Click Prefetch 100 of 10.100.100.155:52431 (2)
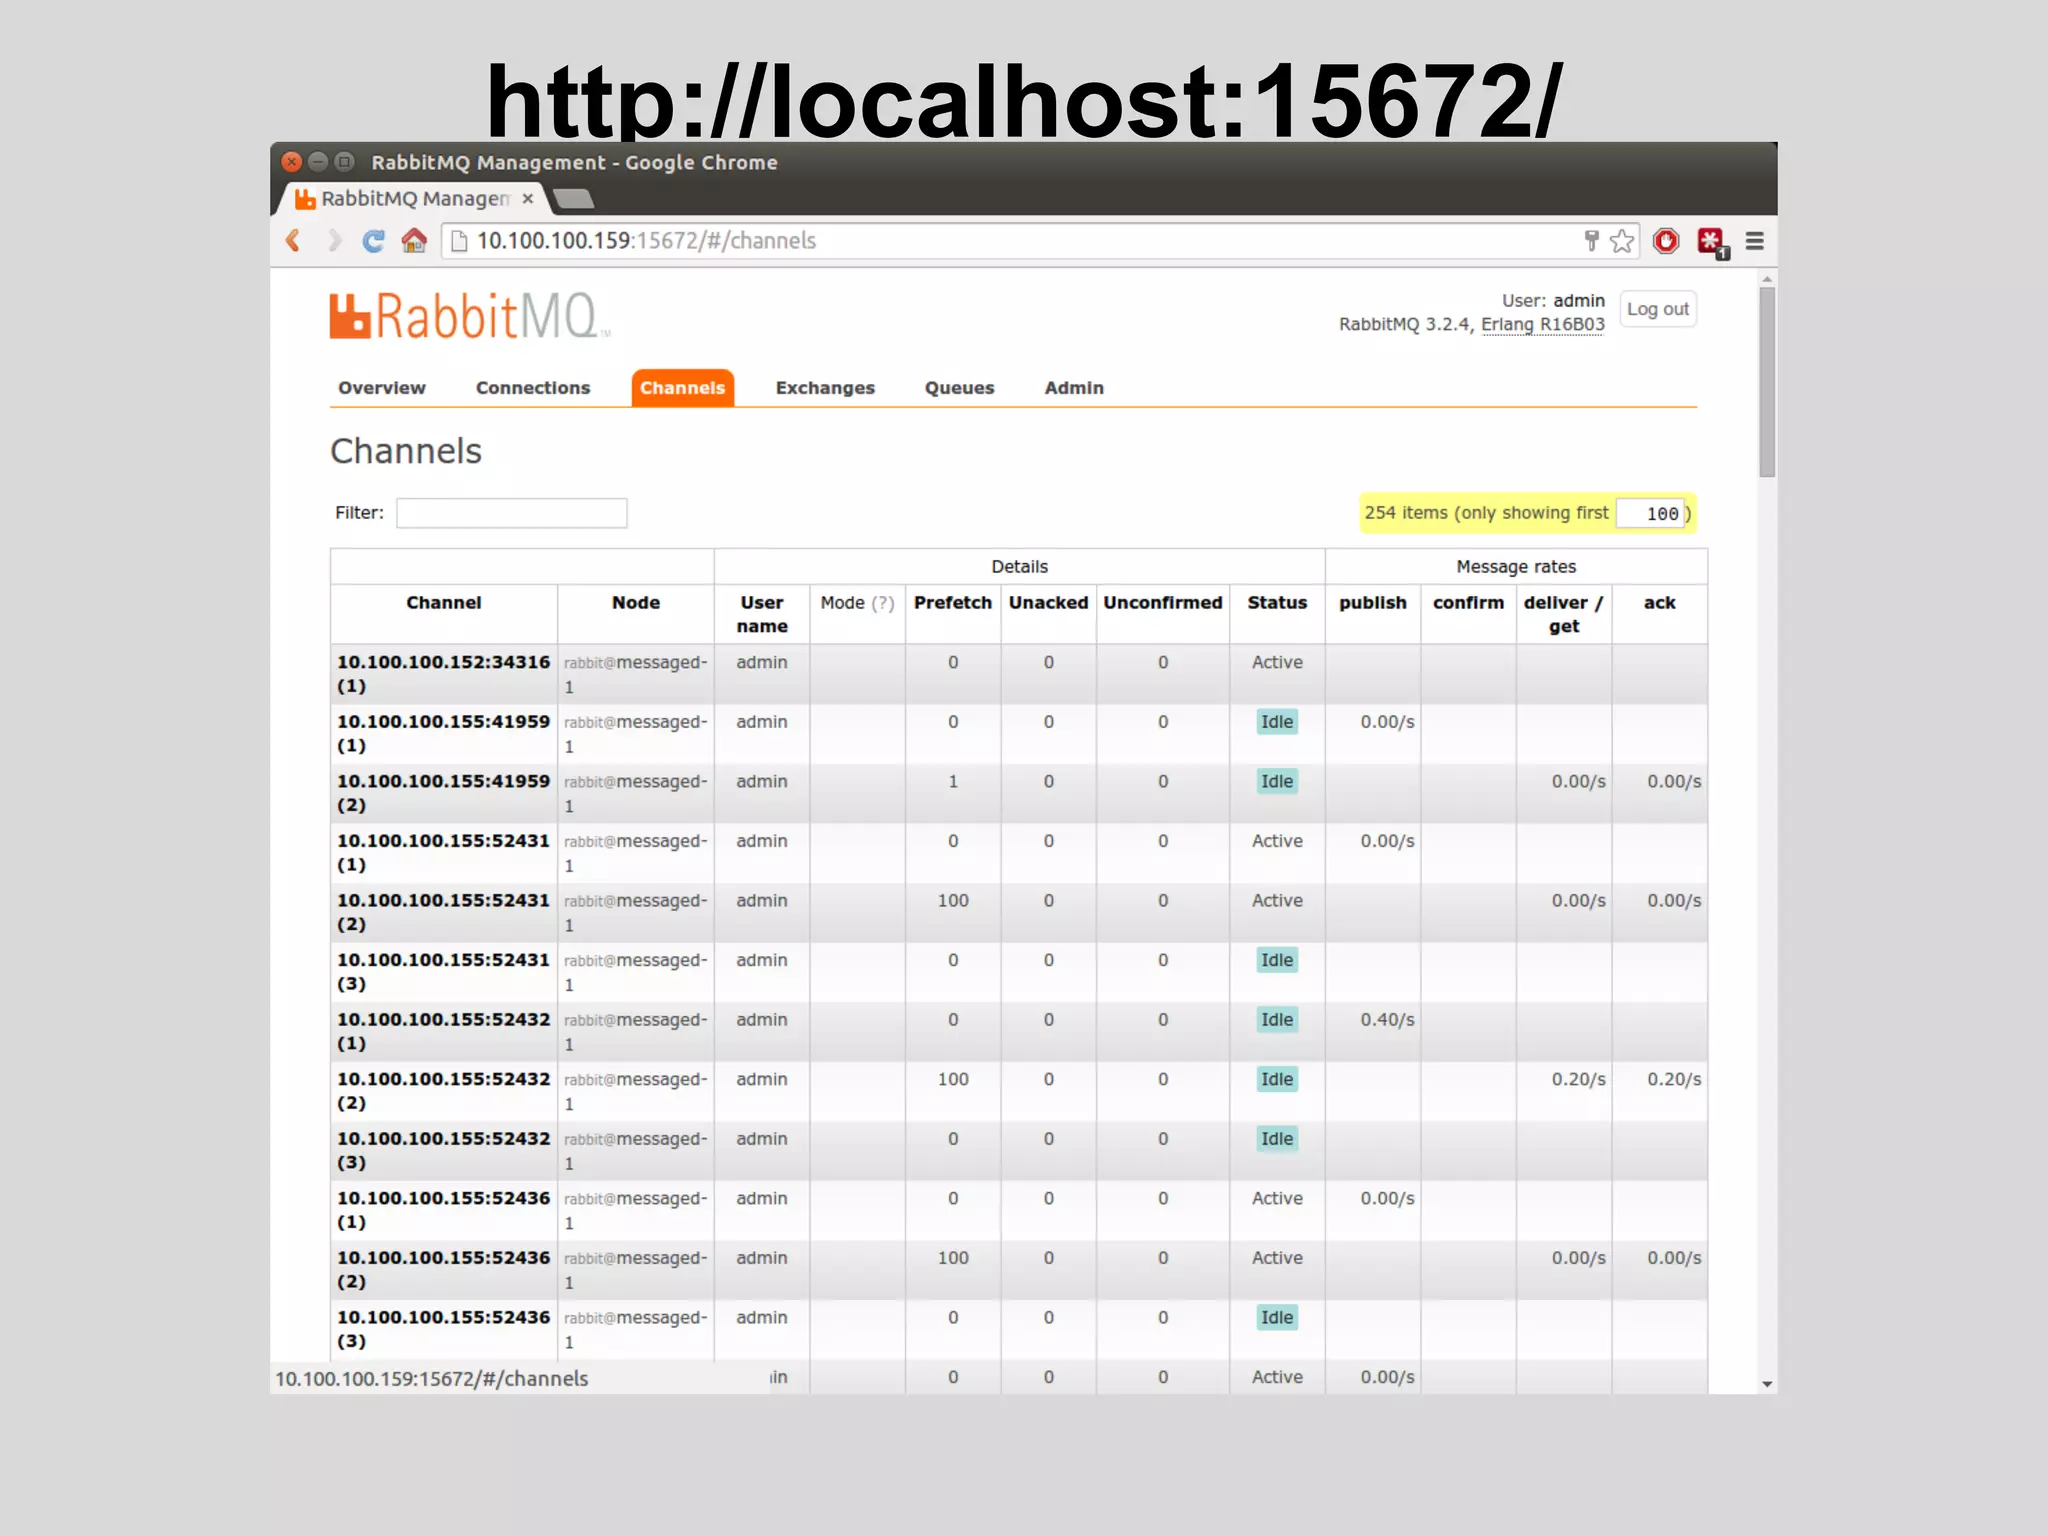This screenshot has width=2048, height=1536. click(953, 901)
